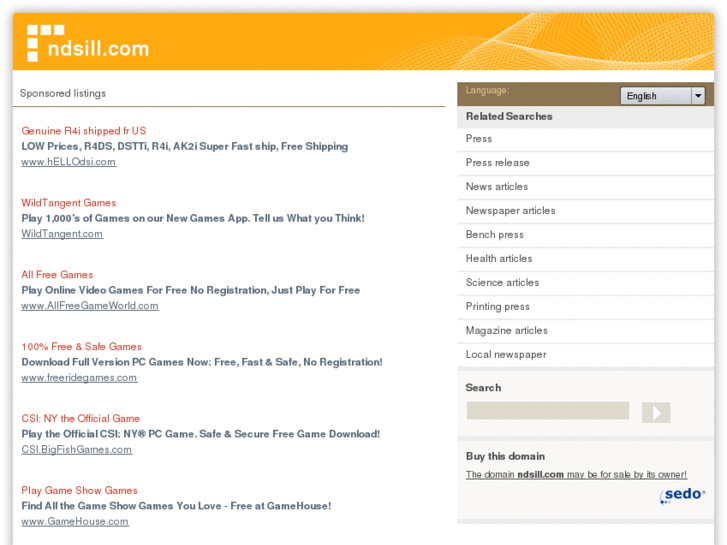The height and width of the screenshot is (545, 727).
Task: Click the Related Searches heading
Action: point(509,116)
